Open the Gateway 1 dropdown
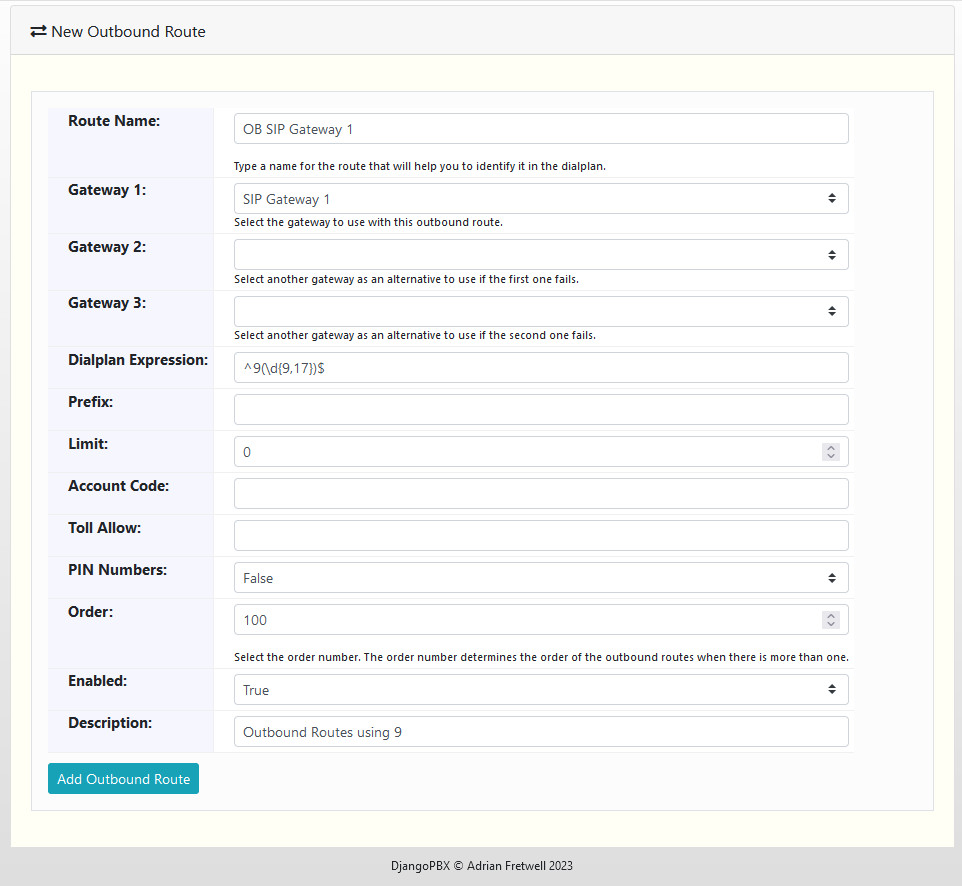The height and width of the screenshot is (886, 962). 540,199
